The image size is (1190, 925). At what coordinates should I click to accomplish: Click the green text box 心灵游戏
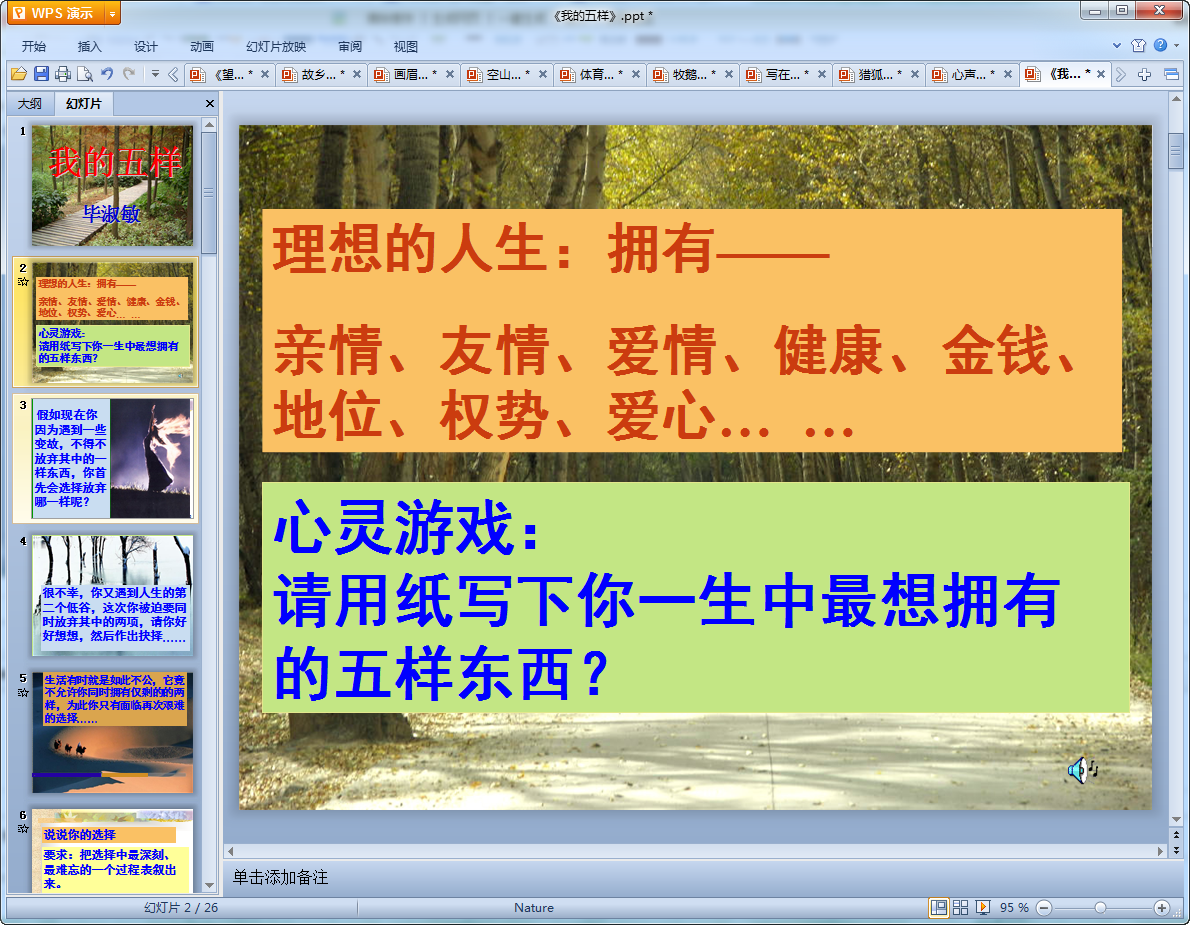click(x=695, y=597)
